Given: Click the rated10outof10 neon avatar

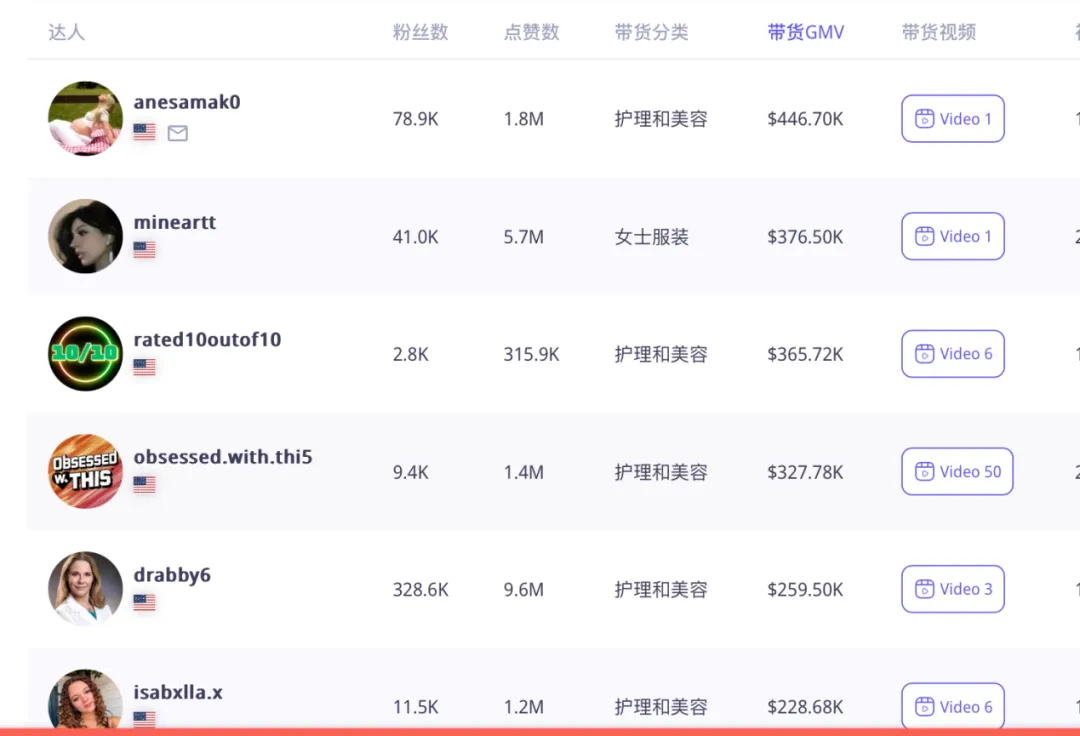Looking at the screenshot, I should click(x=85, y=354).
